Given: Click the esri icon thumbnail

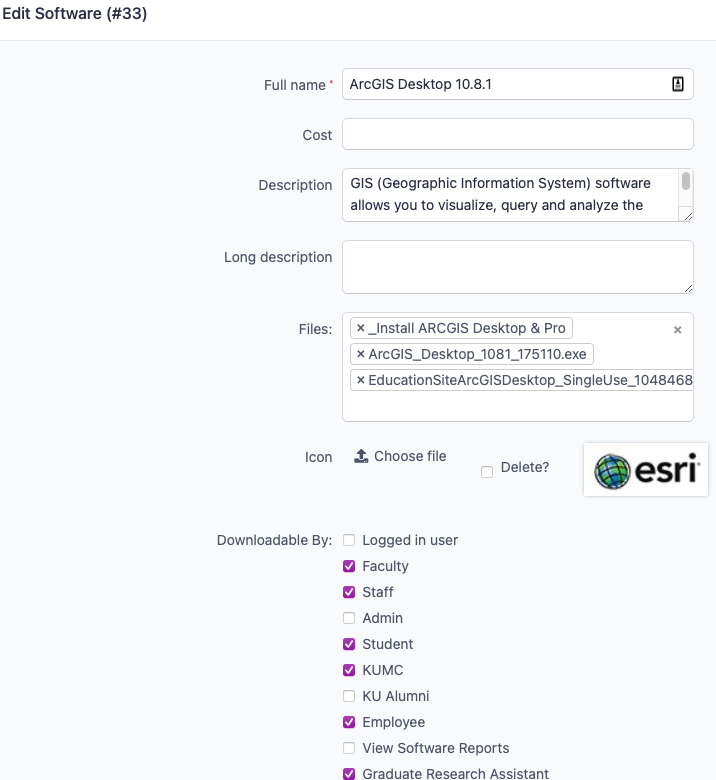Looking at the screenshot, I should (x=646, y=470).
